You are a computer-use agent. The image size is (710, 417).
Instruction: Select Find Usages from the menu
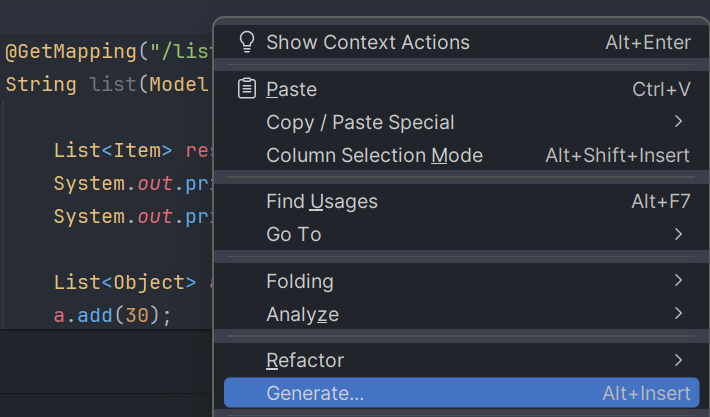[322, 201]
